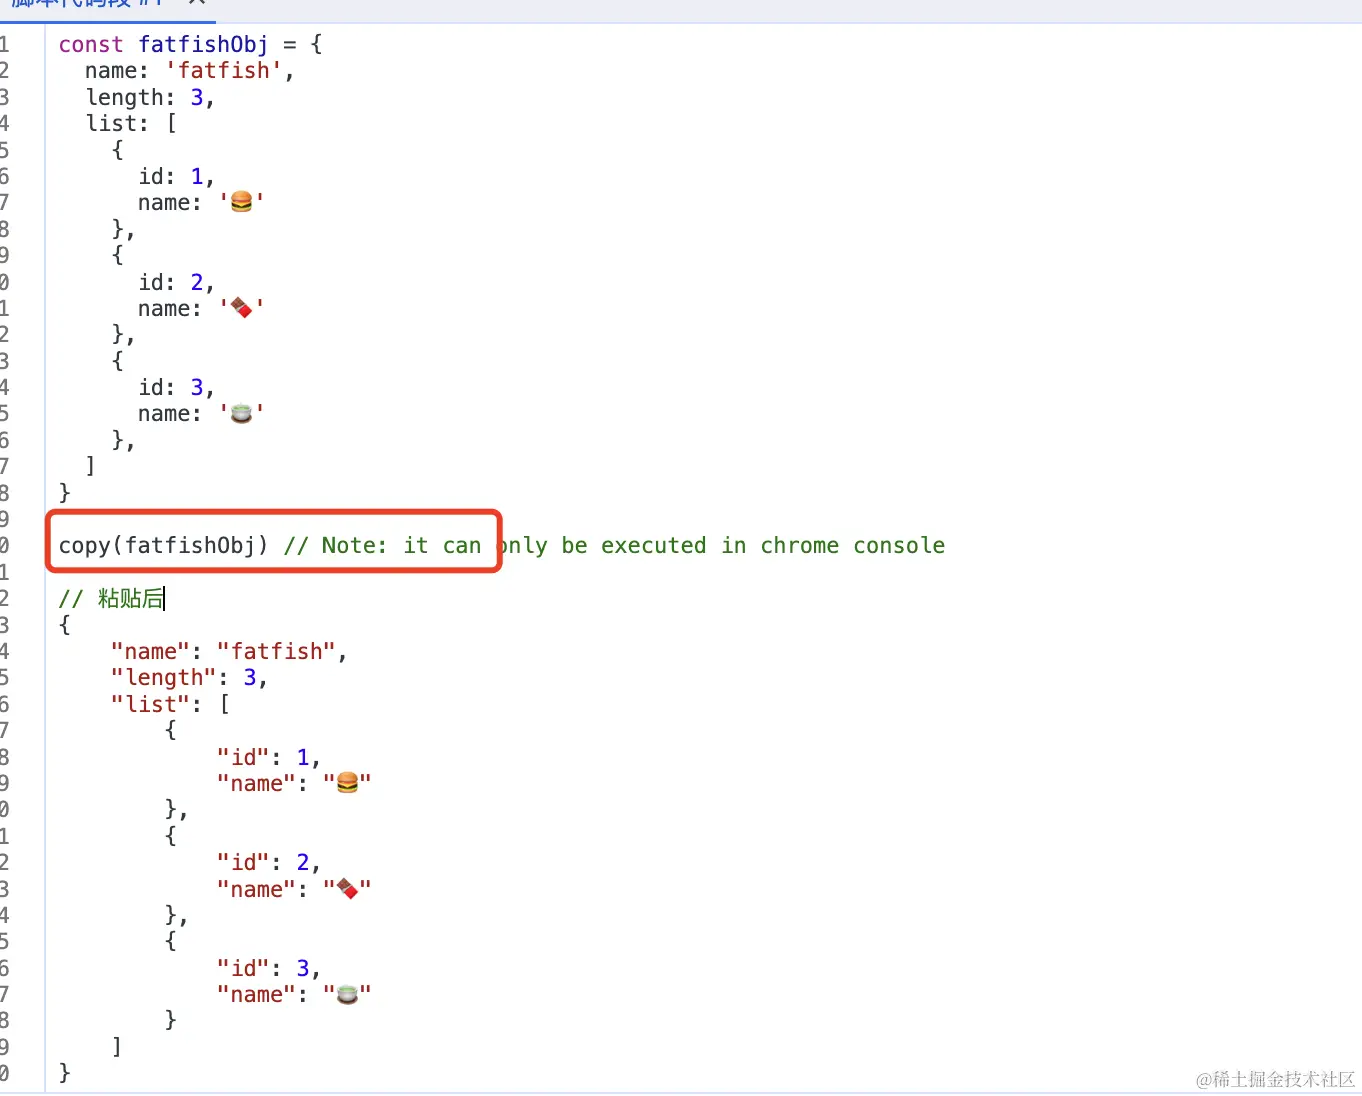Click the quoted "id": 2 line
Image resolution: width=1362 pixels, height=1096 pixels.
point(268,862)
